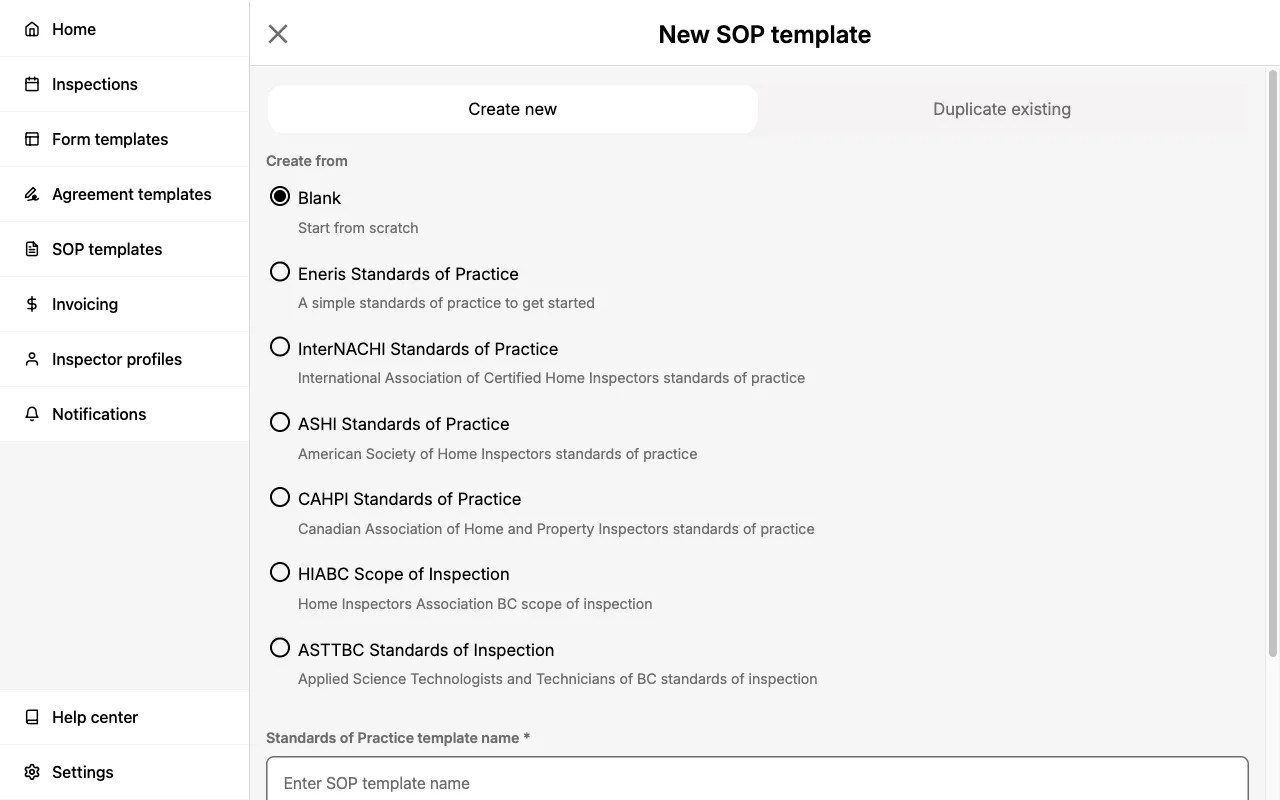The image size is (1280, 800).
Task: Click the Help center book icon
Action: [31, 717]
